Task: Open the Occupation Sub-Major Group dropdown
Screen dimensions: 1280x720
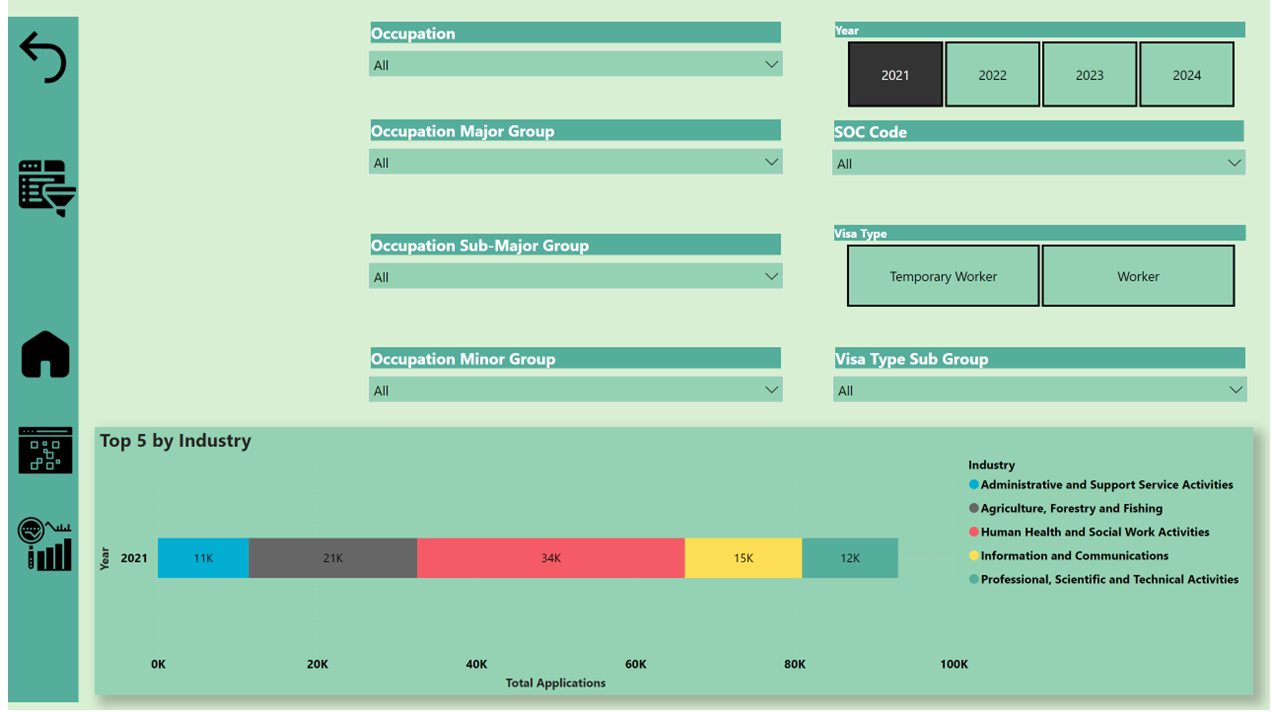Action: 772,275
